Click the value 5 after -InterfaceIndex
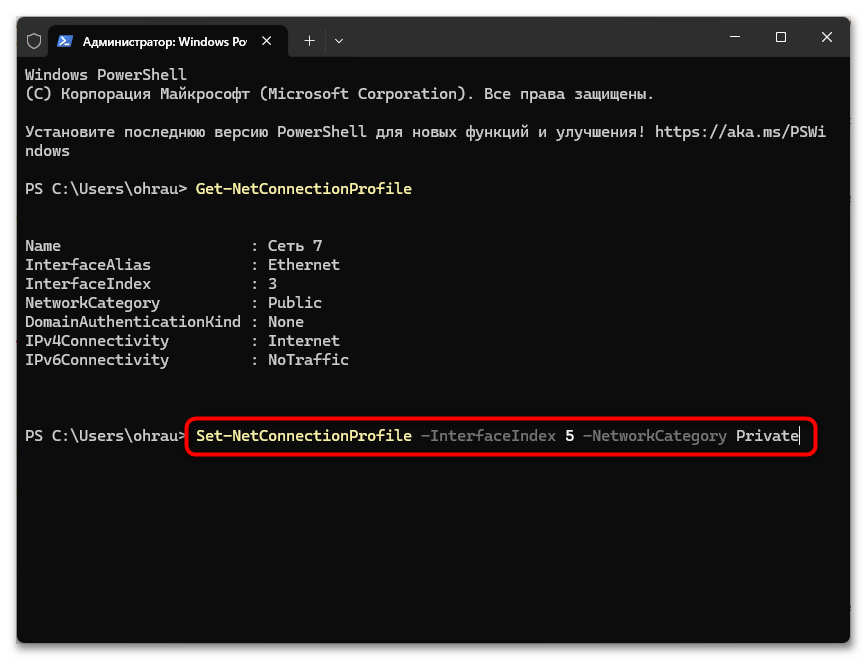This screenshot has width=867, height=660. click(570, 436)
